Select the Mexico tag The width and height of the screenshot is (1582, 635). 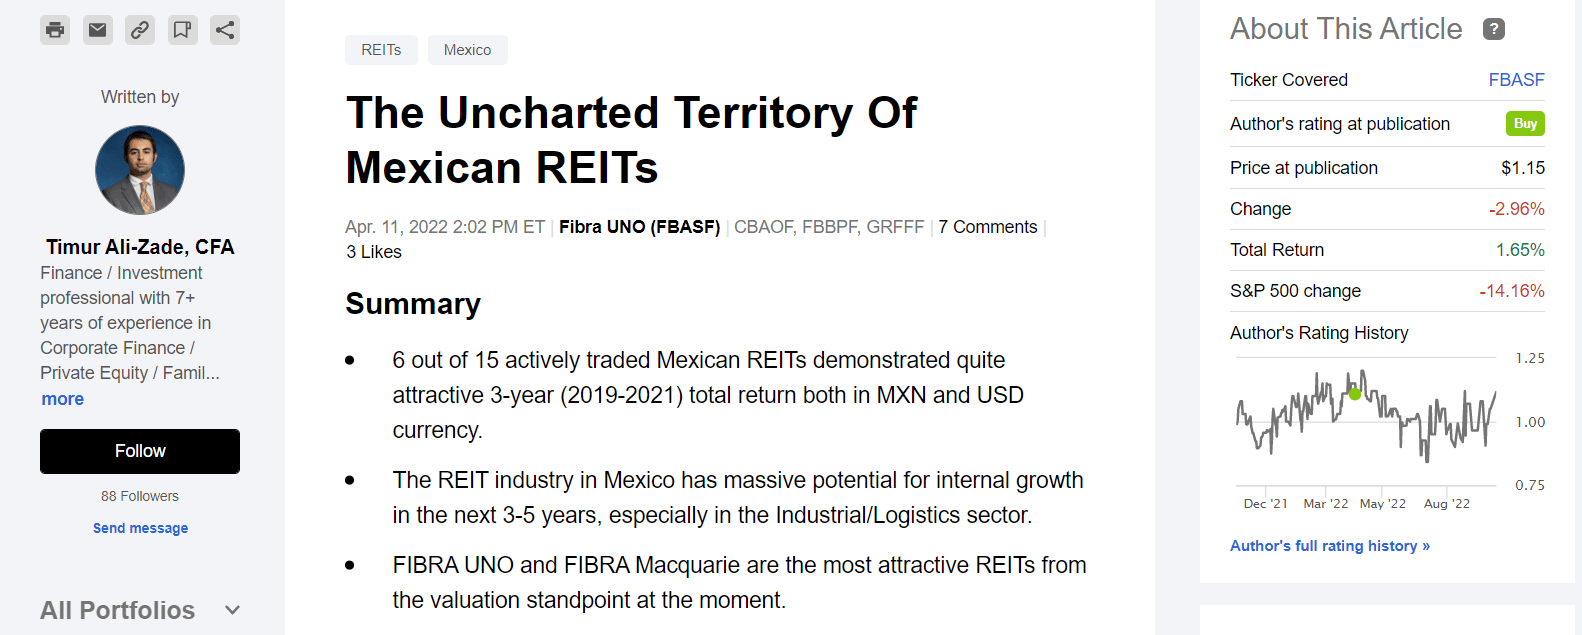[x=467, y=50]
